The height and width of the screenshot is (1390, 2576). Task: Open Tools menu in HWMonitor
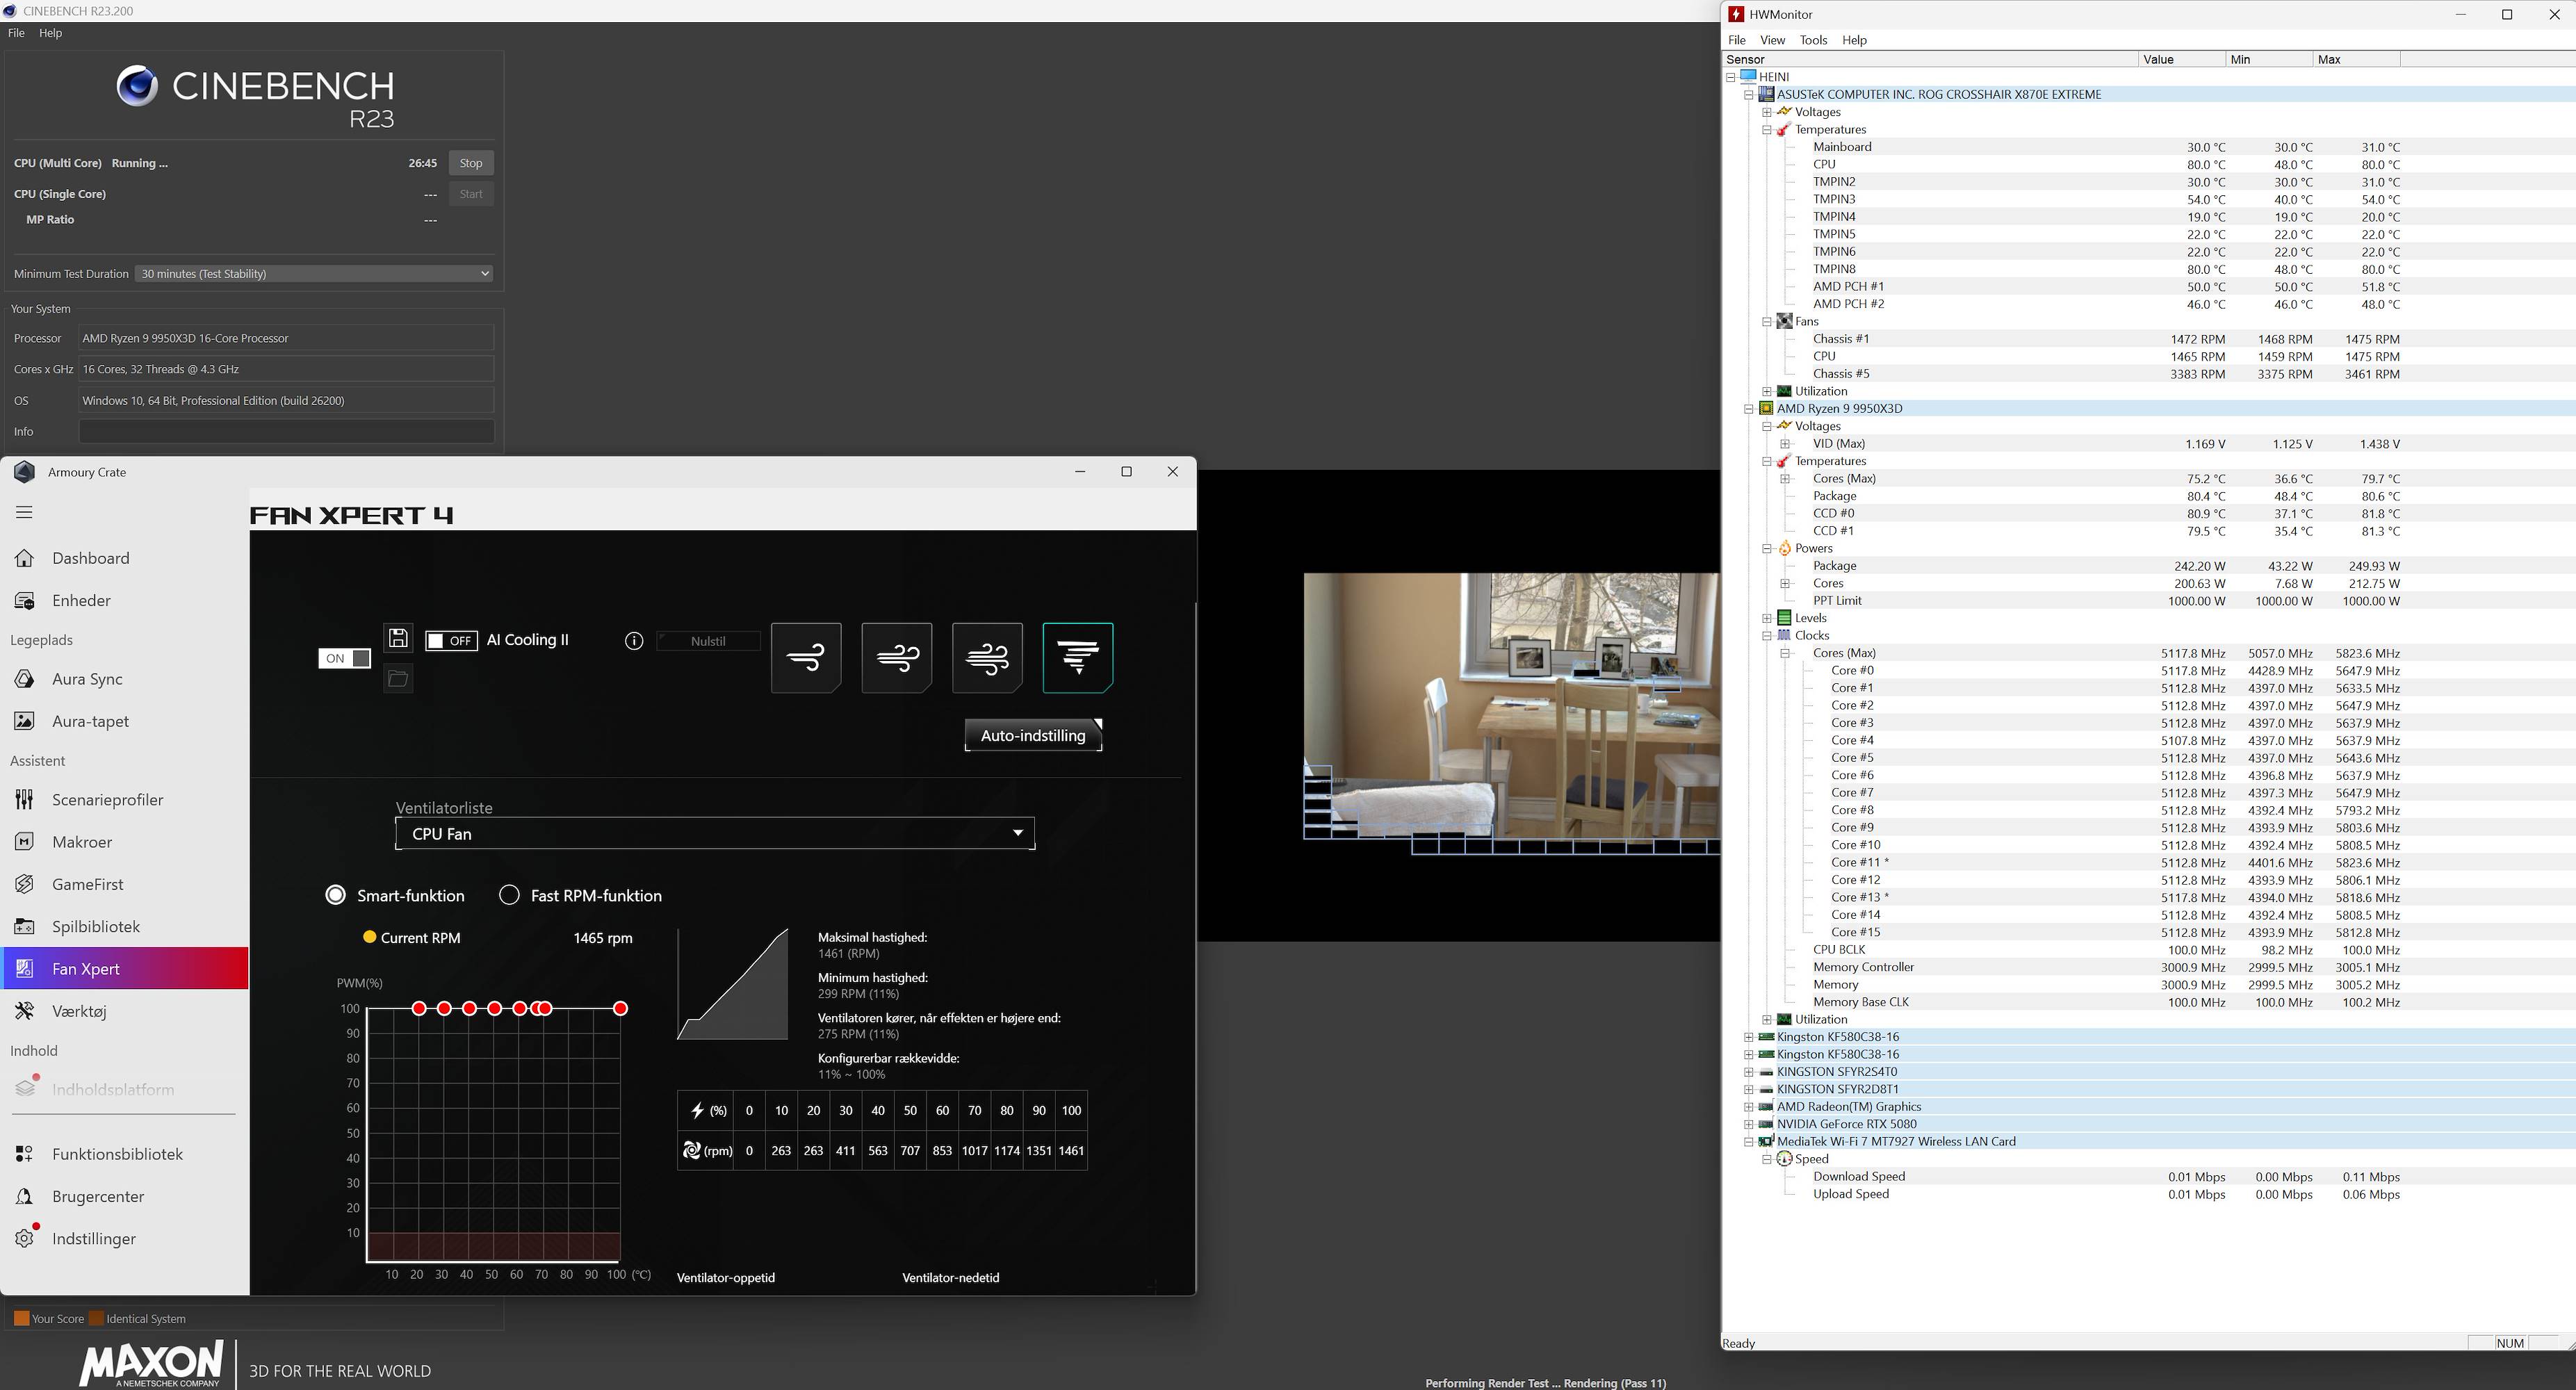[x=1813, y=40]
